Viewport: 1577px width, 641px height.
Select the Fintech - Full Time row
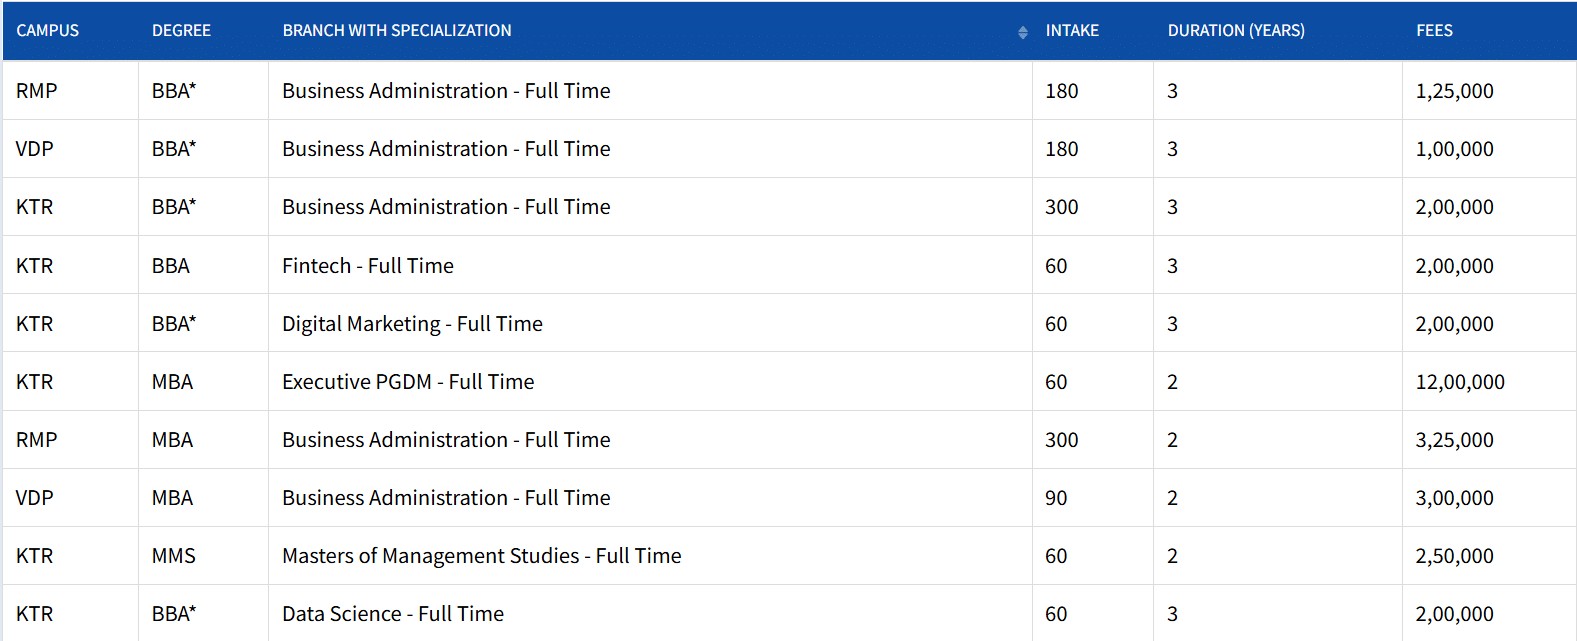(x=368, y=266)
